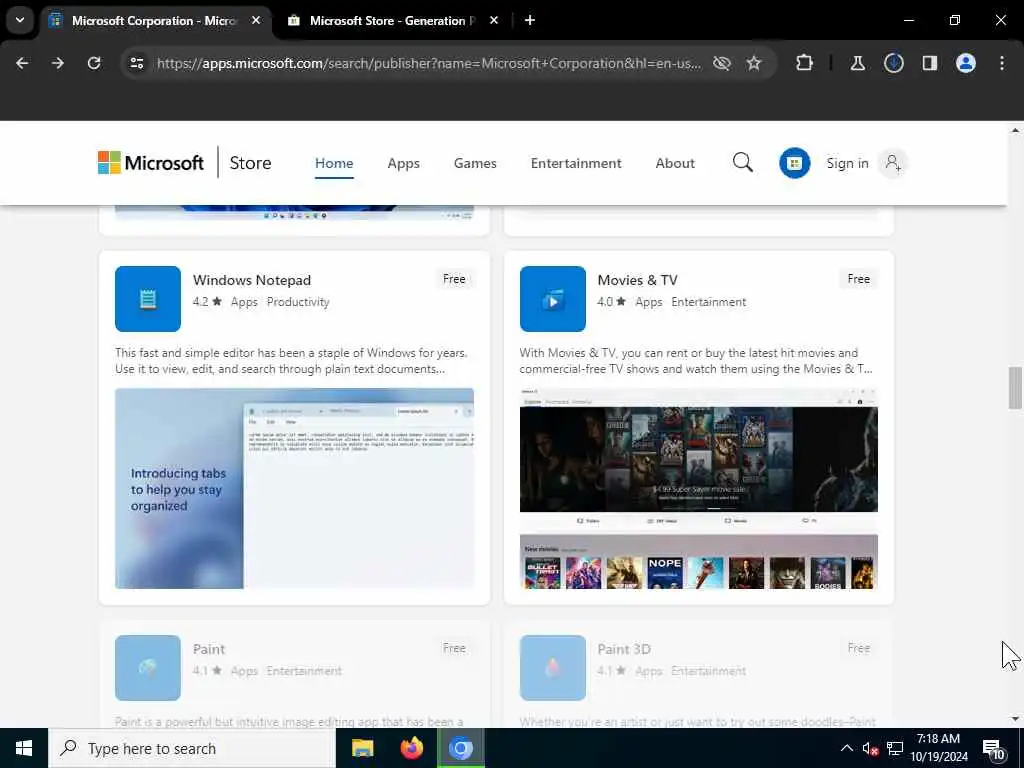Click Free badge on Windows Notepad
The image size is (1024, 768).
coord(454,279)
